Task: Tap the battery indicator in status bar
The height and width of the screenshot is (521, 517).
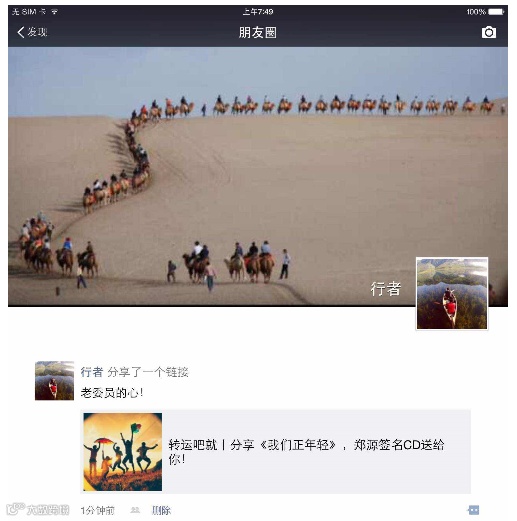Action: [x=496, y=12]
